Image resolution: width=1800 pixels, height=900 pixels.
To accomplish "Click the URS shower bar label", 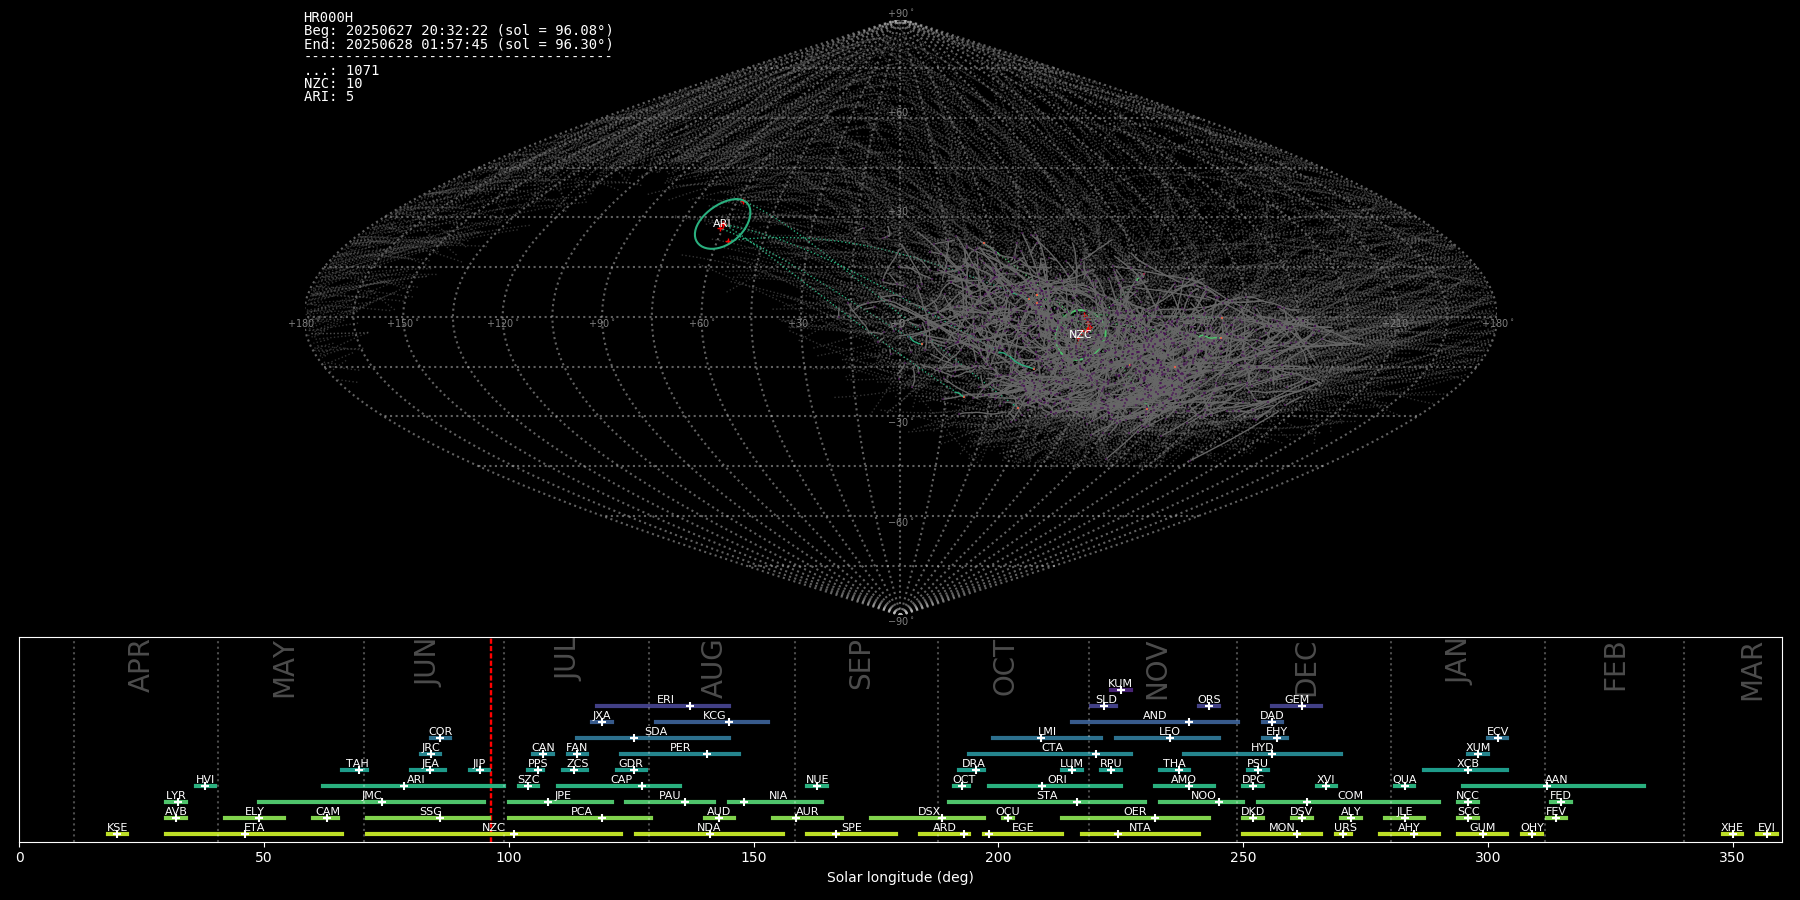I will pyautogui.click(x=1345, y=827).
